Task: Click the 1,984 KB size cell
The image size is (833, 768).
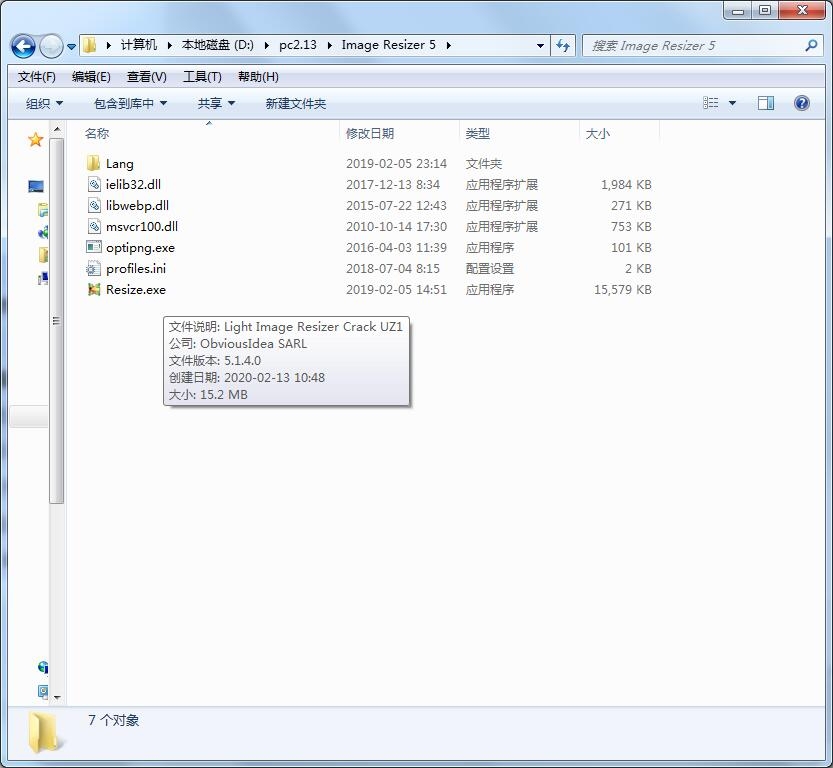Action: pos(626,185)
